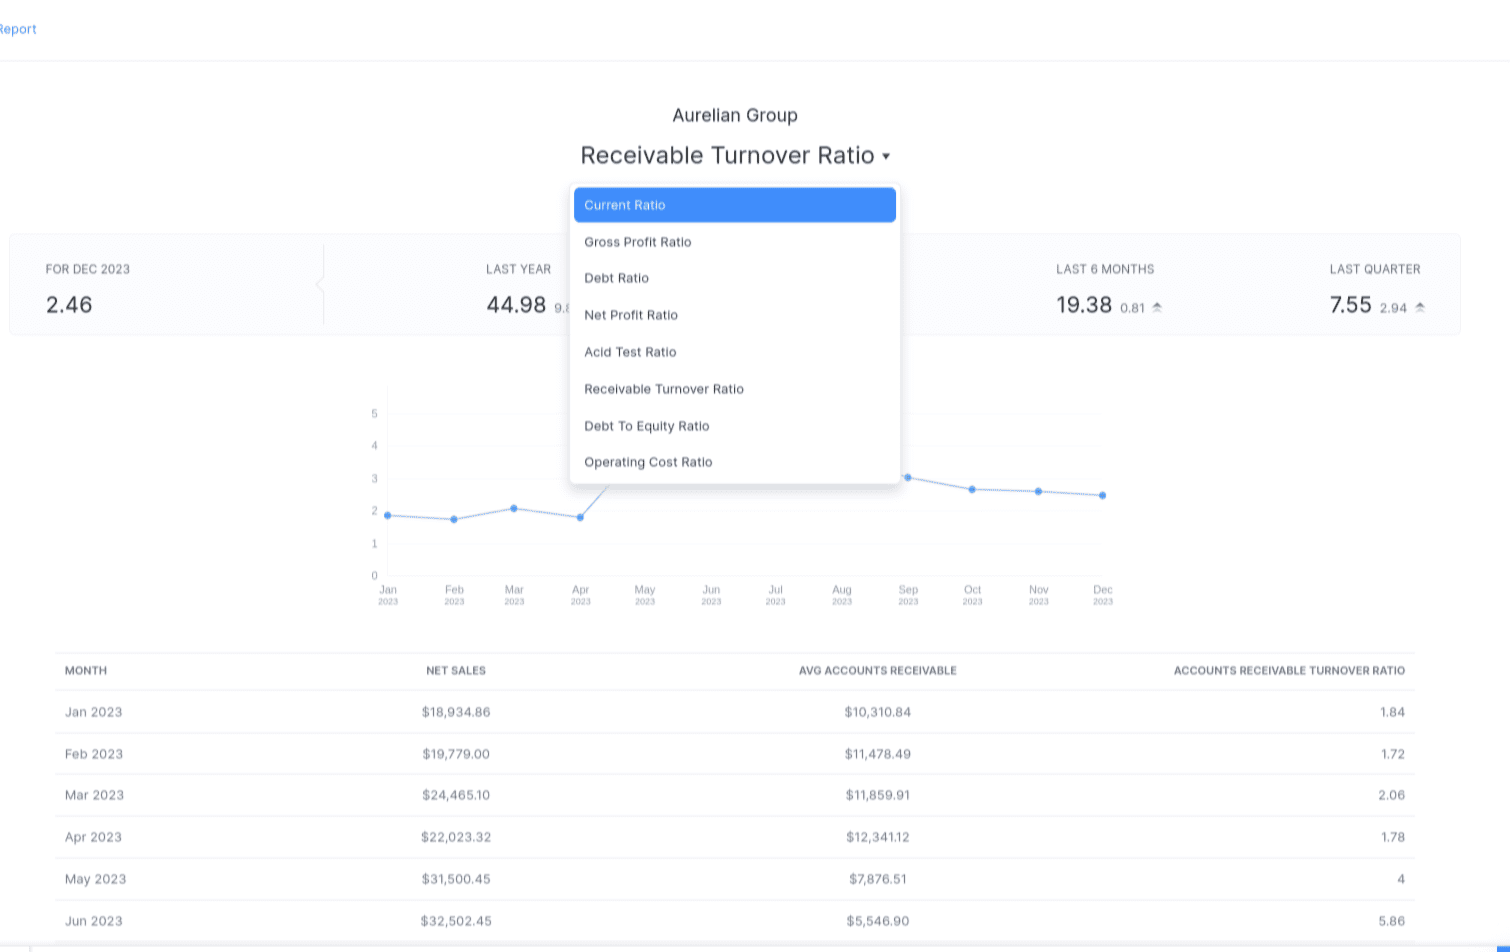The image size is (1510, 952).
Task: Pick Net Profit Ratio from list
Action: pos(735,315)
